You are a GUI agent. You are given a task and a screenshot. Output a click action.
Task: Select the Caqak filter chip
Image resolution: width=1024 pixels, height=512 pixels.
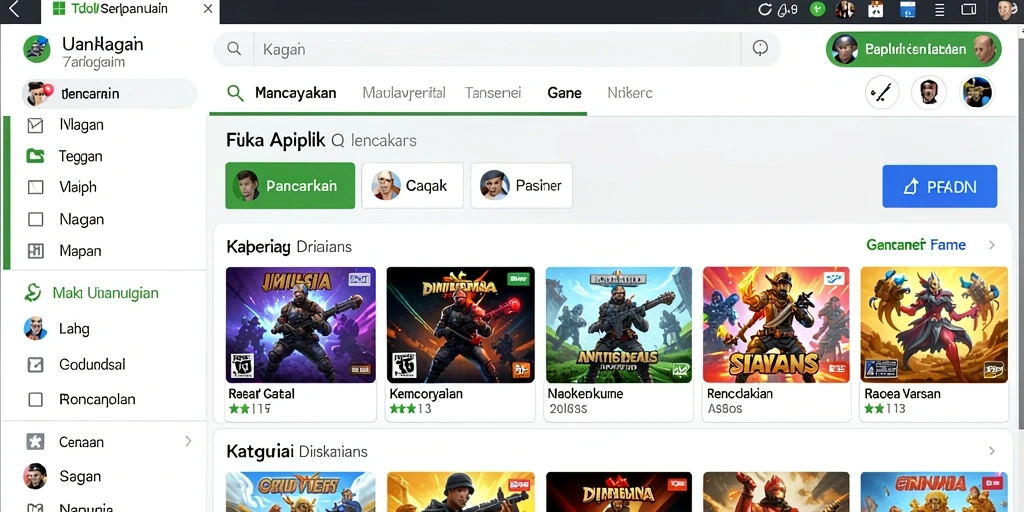tap(412, 185)
